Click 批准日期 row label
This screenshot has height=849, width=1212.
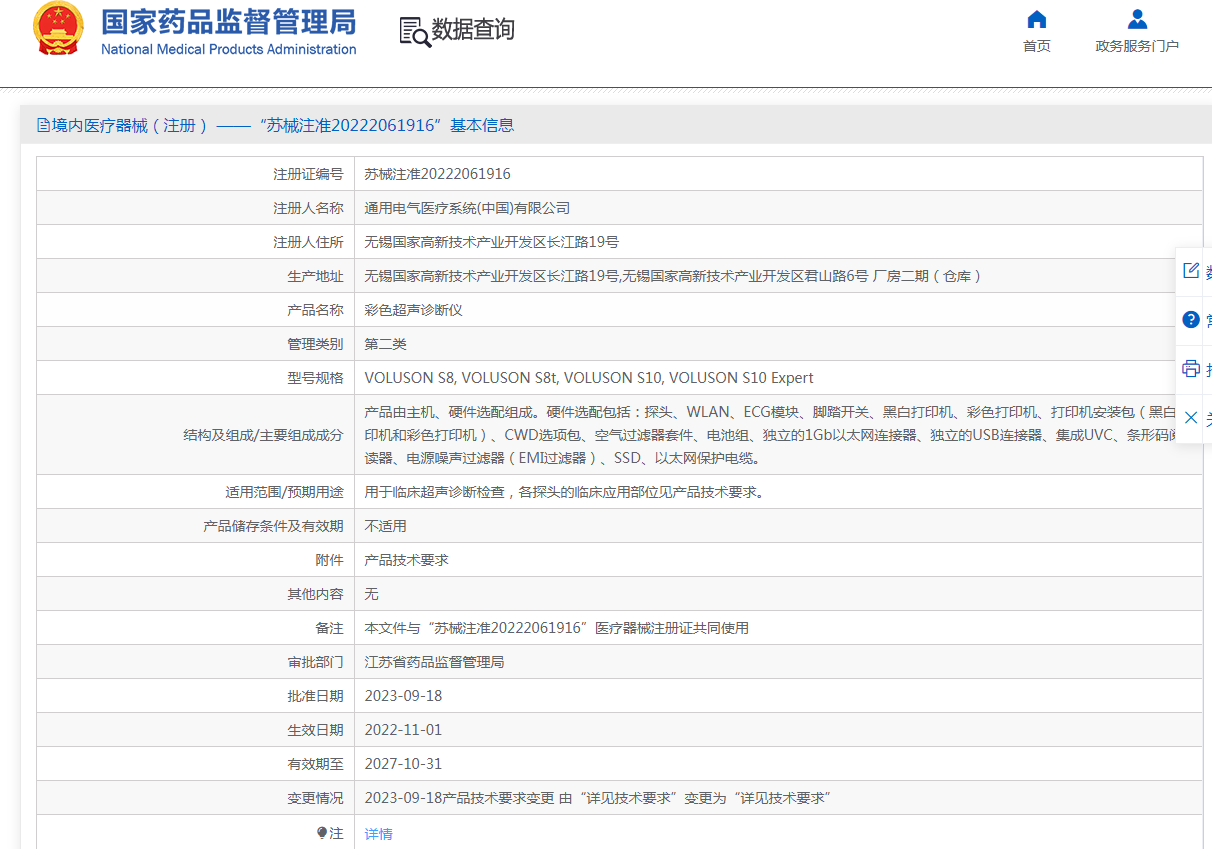click(315, 696)
